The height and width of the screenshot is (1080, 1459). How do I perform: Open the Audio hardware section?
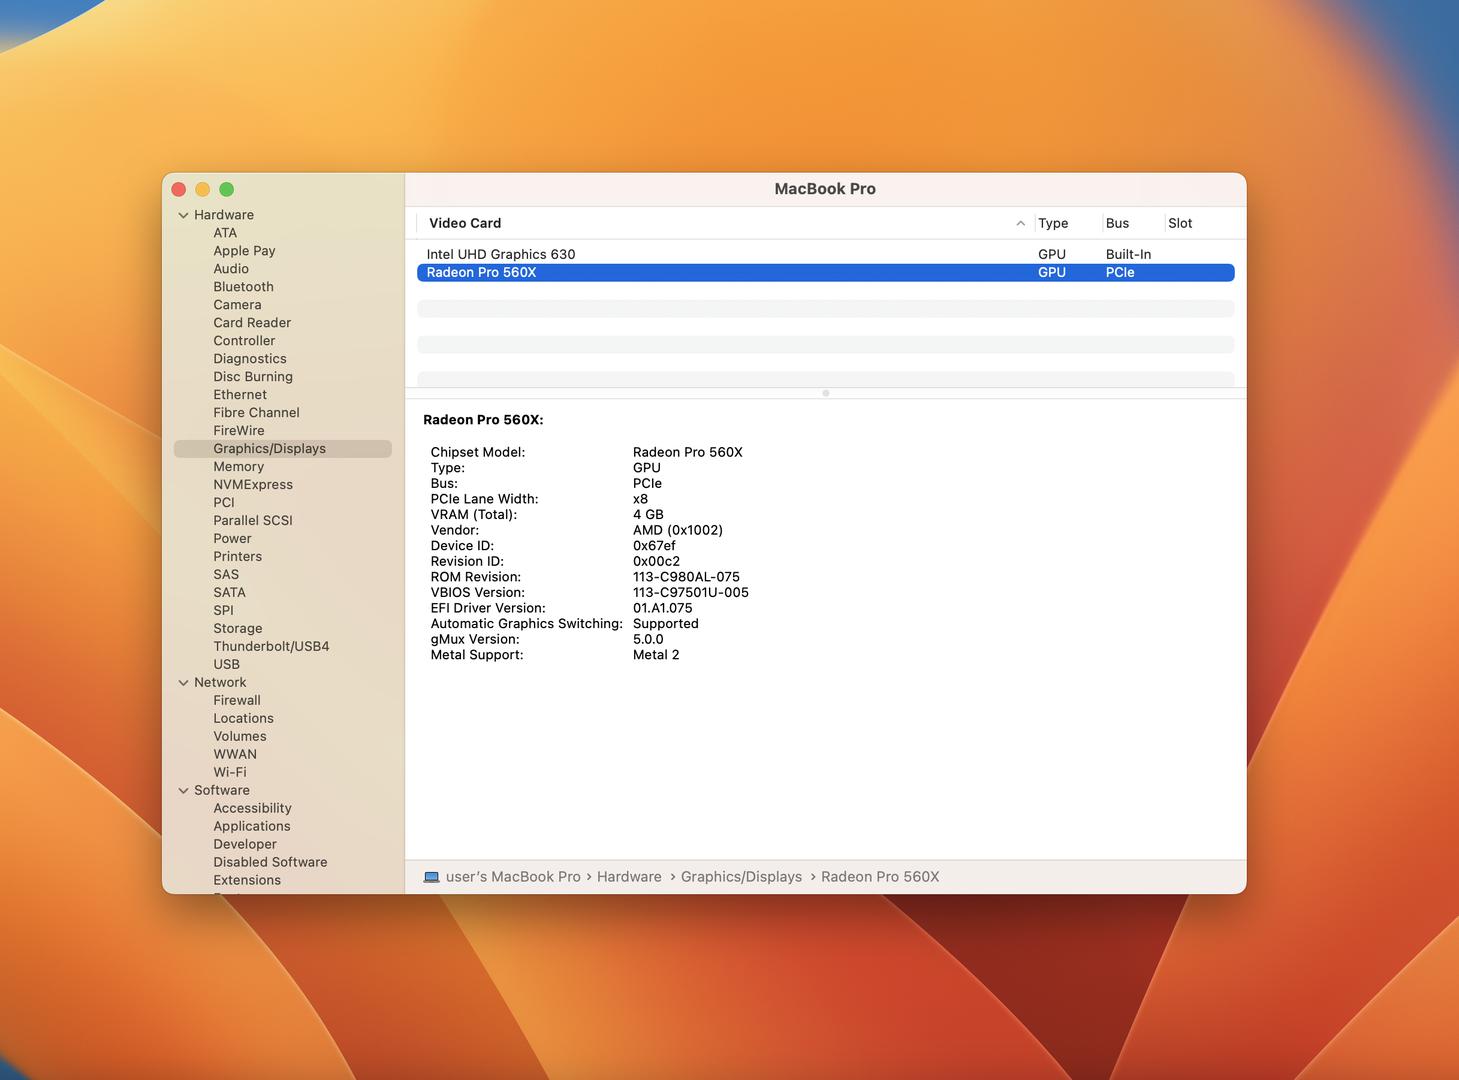click(x=231, y=269)
